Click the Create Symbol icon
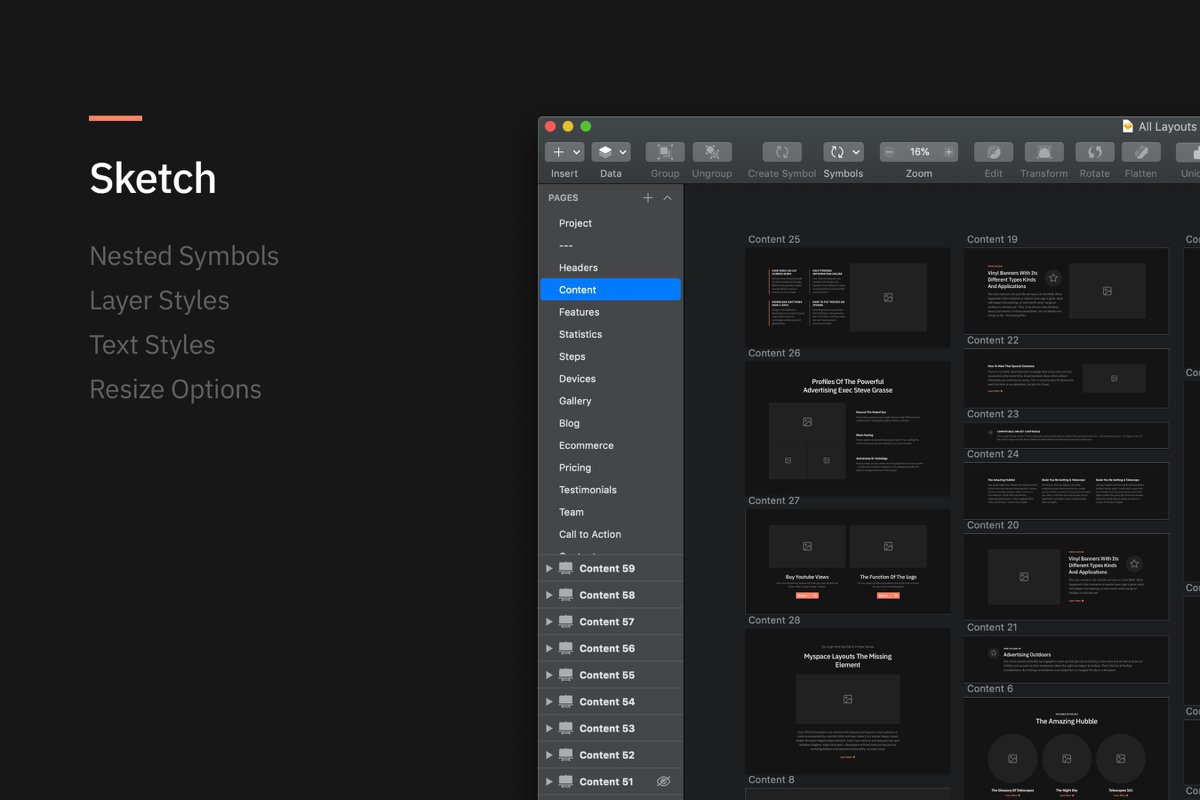Viewport: 1200px width, 800px height. coord(782,152)
